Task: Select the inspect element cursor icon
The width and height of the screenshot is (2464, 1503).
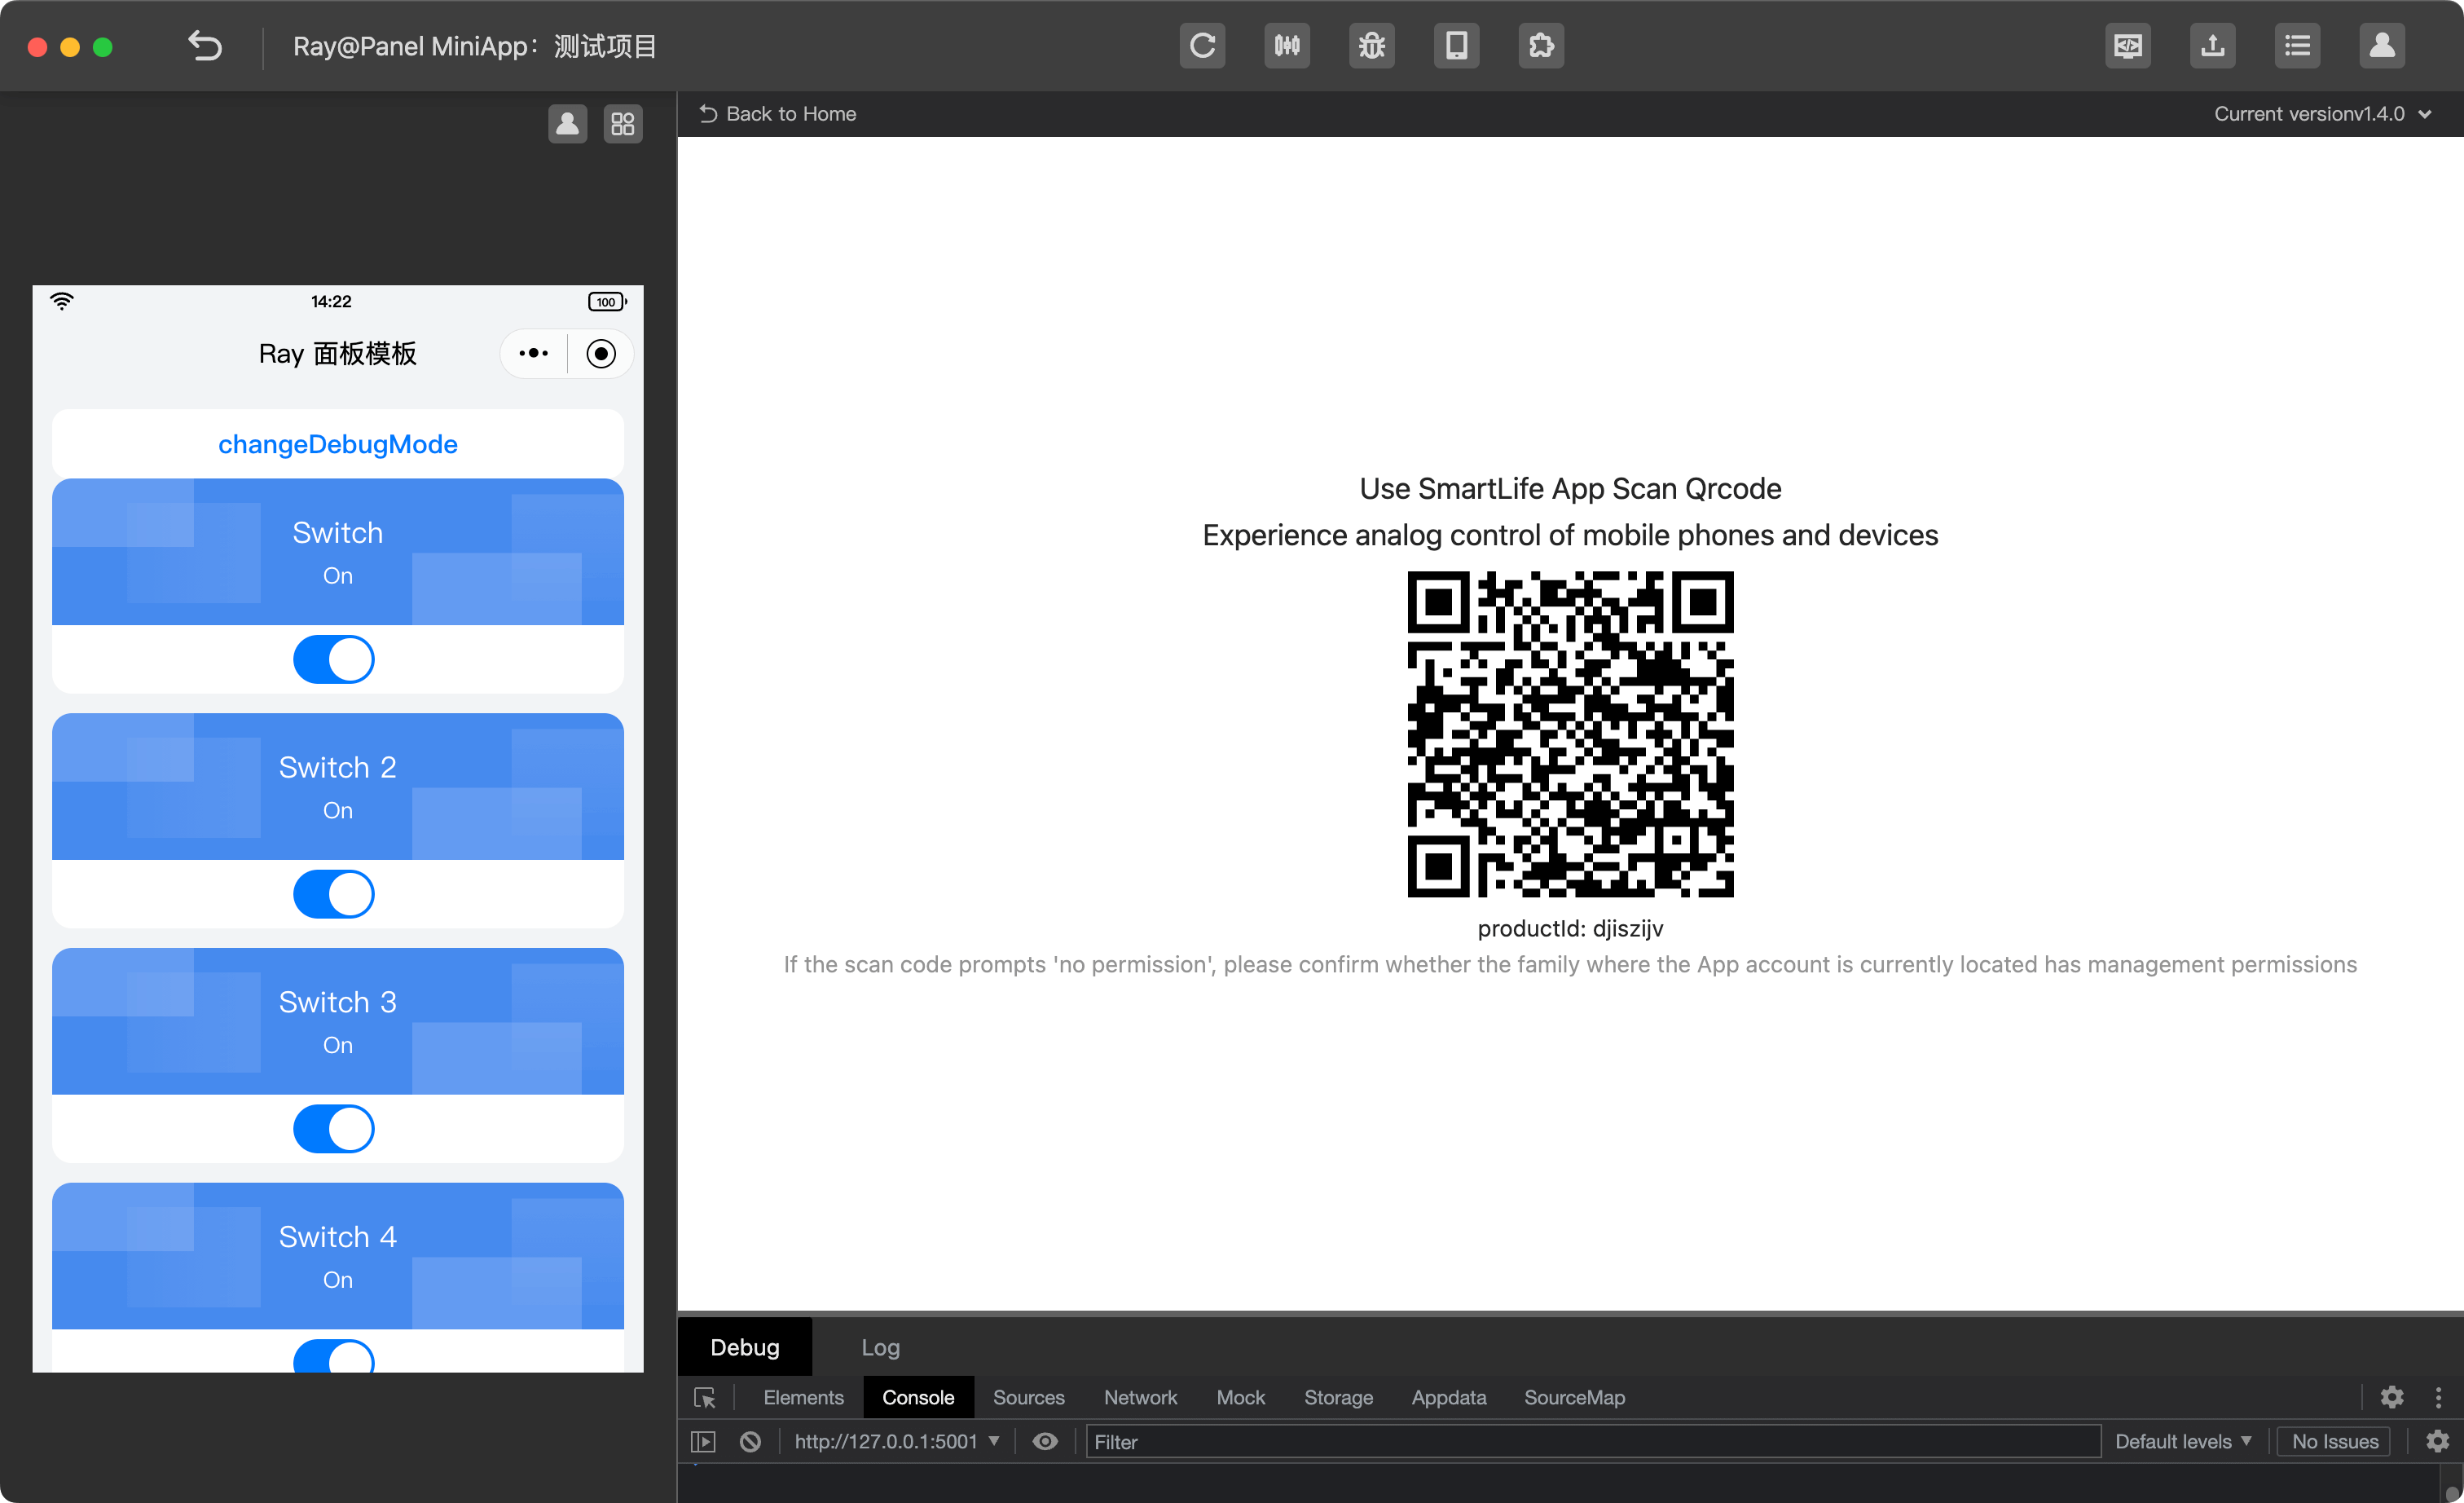Action: [x=704, y=1397]
